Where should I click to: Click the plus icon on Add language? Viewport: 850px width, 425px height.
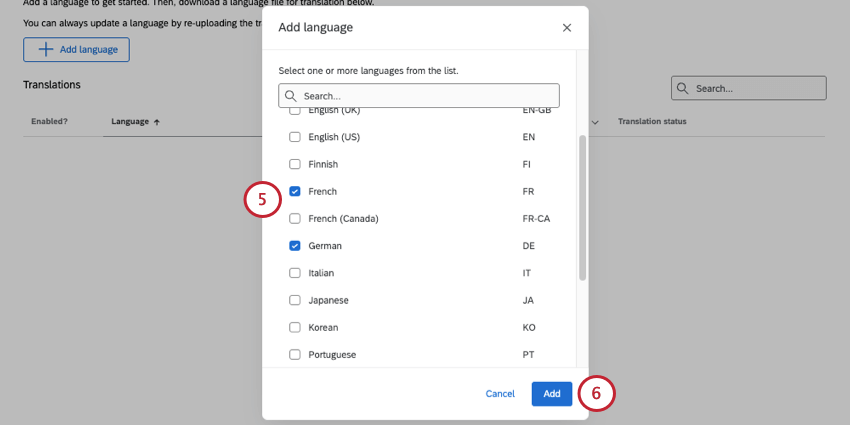tap(45, 49)
